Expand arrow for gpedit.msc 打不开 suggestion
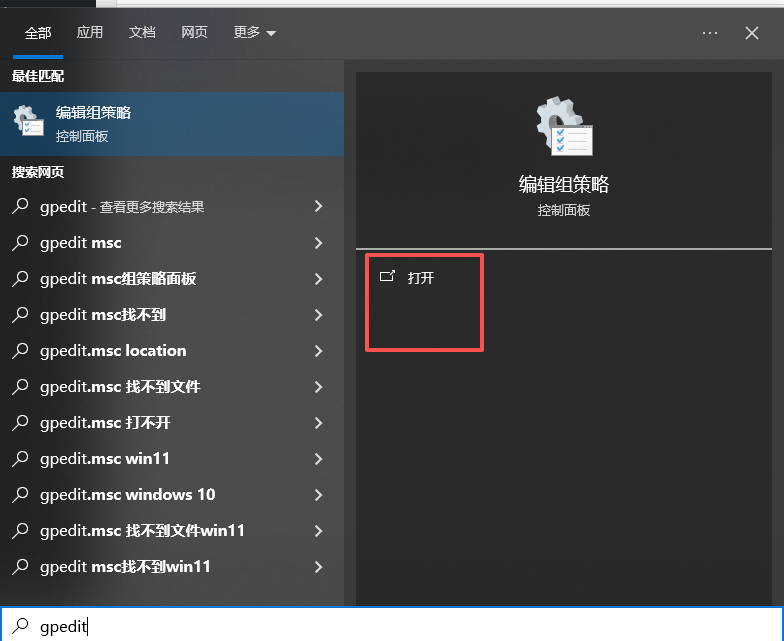Viewport: 784px width, 641px height. click(x=318, y=423)
